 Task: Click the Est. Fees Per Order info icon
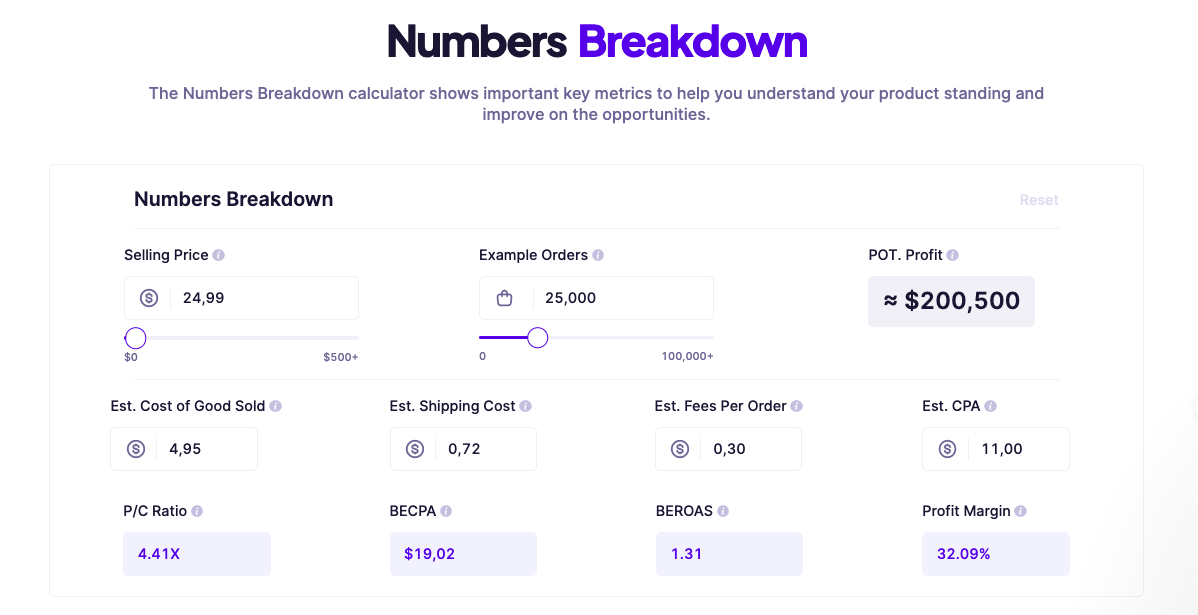pos(797,406)
